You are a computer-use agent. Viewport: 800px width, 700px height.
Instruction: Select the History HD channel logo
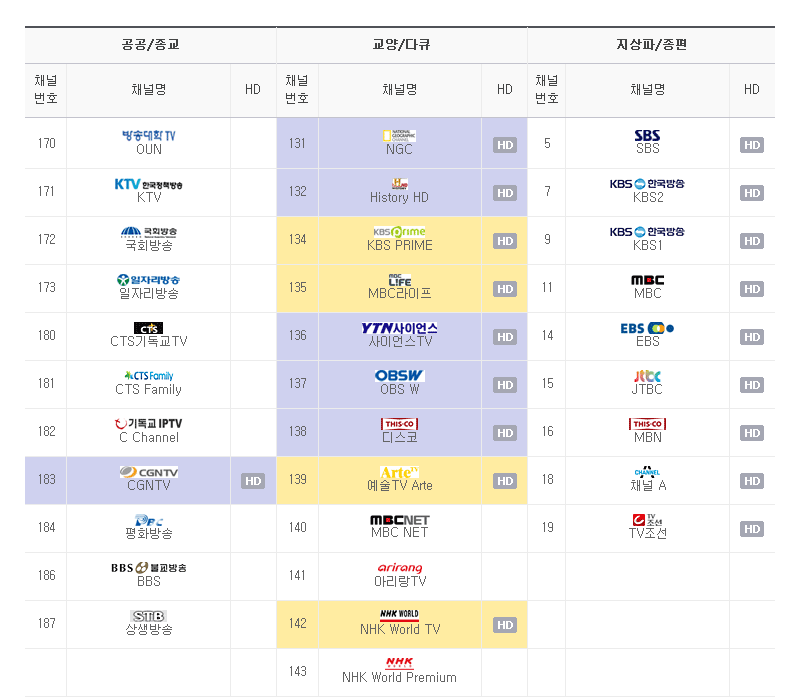(399, 184)
